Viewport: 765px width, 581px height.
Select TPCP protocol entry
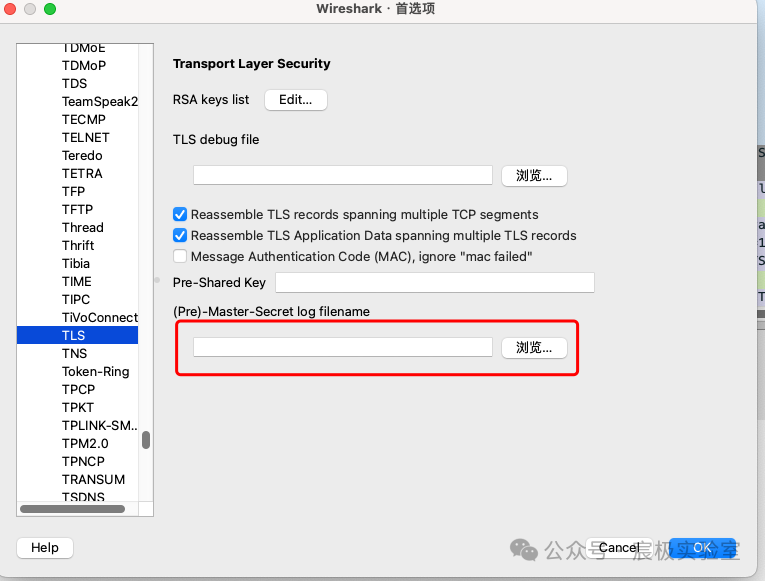click(78, 390)
